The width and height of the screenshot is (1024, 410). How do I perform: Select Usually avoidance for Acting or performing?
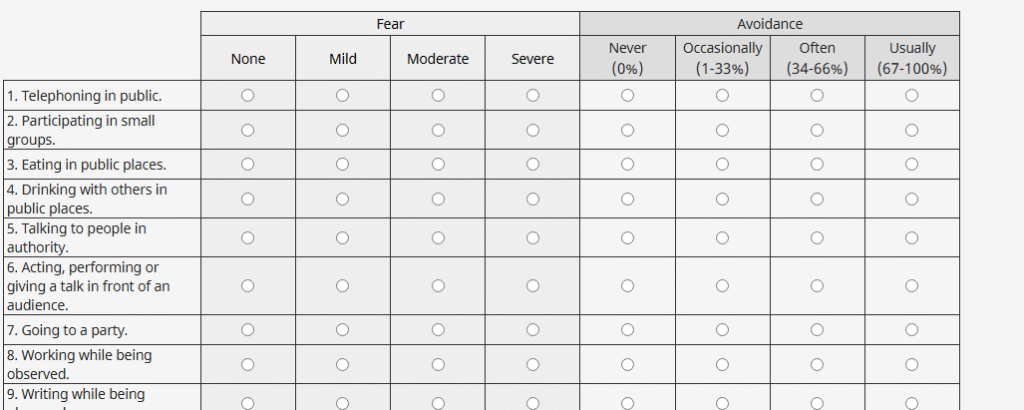tap(912, 286)
